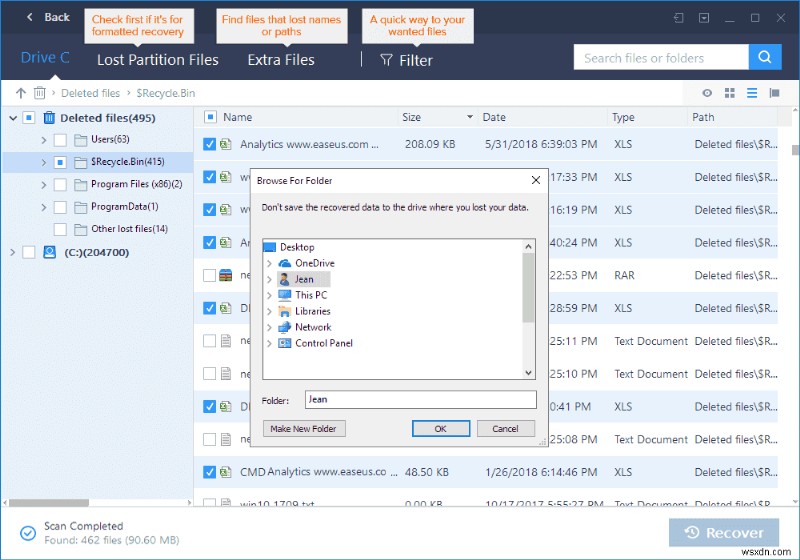800x560 pixels.
Task: Click the (C:) drive icon in tree
Action: (49, 252)
